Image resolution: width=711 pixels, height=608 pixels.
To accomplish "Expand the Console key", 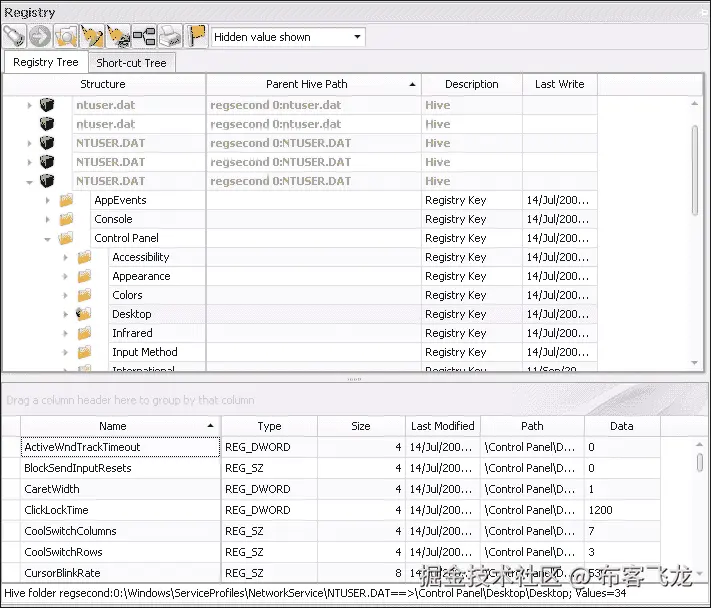I will point(48,219).
